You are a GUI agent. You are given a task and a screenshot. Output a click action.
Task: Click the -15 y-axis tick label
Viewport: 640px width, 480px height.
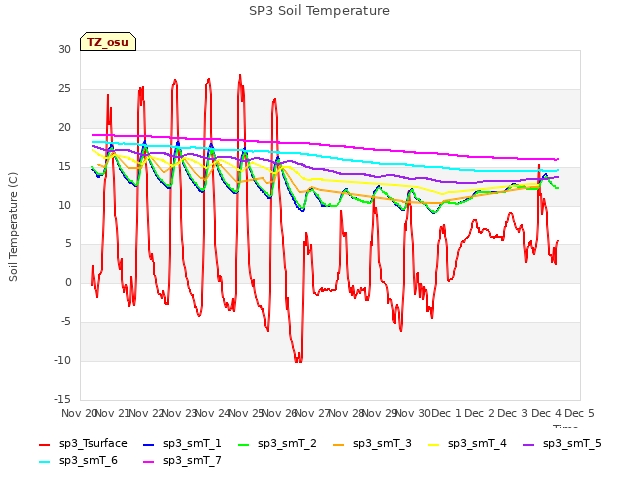(62, 399)
